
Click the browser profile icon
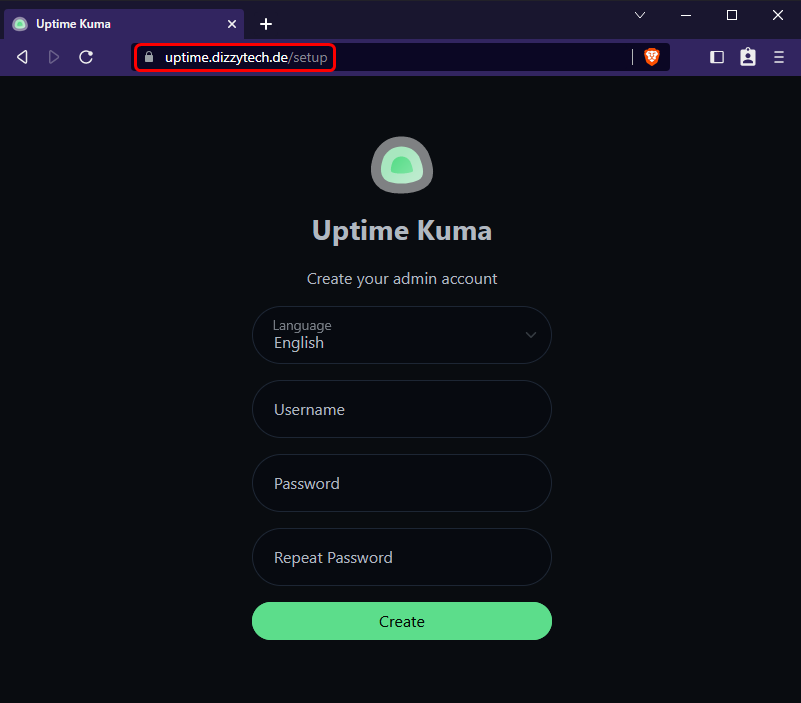pos(748,57)
